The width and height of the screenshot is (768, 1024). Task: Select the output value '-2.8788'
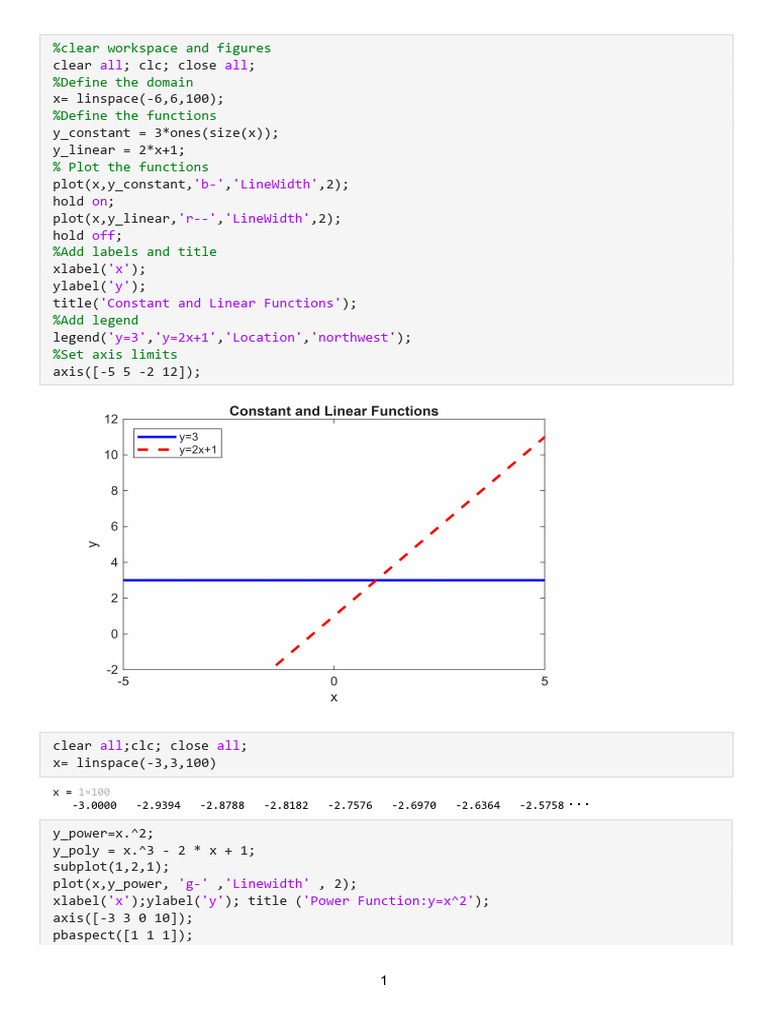(222, 805)
